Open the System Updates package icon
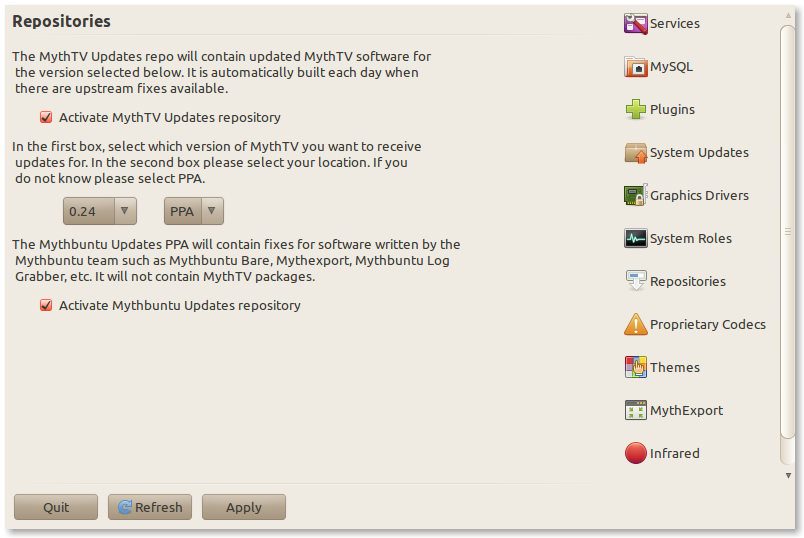 635,153
